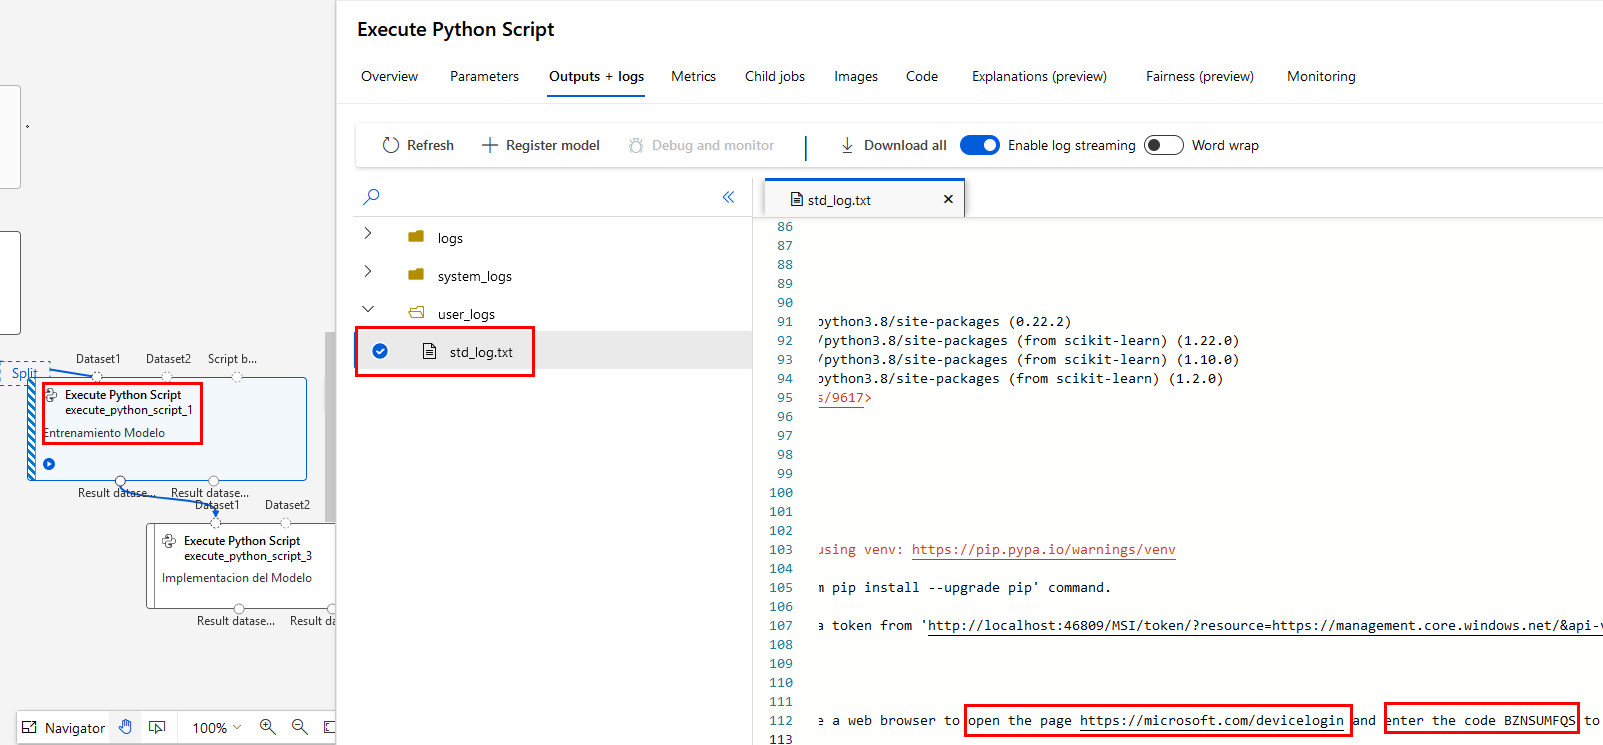This screenshot has height=745, width=1603.
Task: Click the Download all arrow icon
Action: tap(847, 145)
